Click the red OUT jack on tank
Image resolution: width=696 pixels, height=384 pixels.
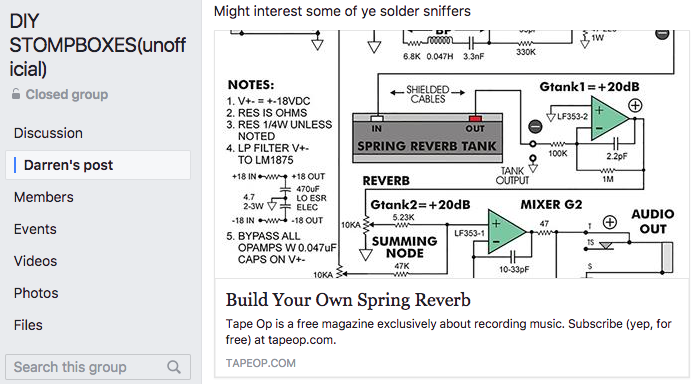475,119
